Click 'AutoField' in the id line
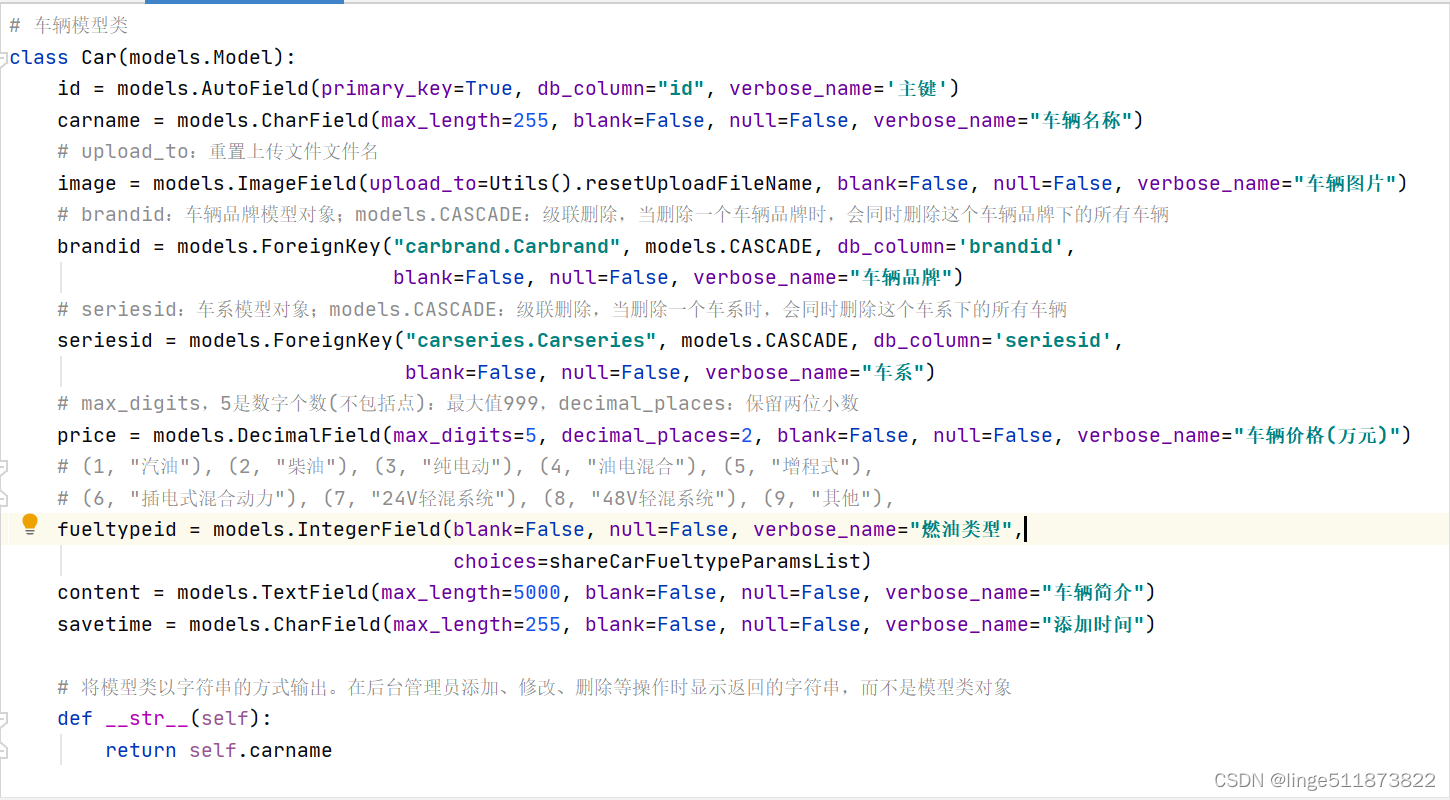 (255, 89)
